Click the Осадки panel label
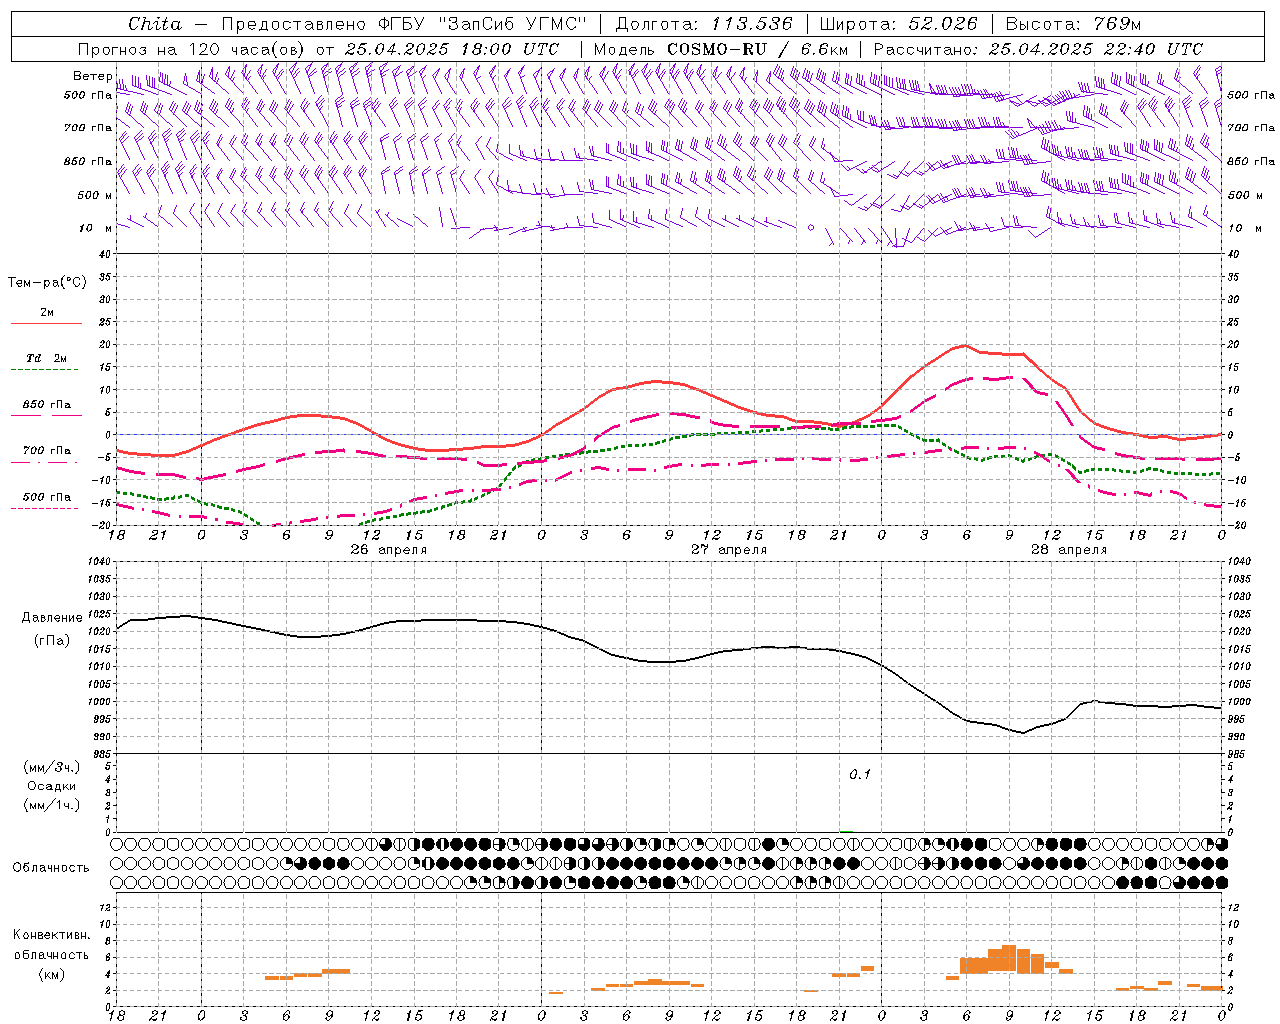This screenshot has width=1280, height=1024. [52, 786]
